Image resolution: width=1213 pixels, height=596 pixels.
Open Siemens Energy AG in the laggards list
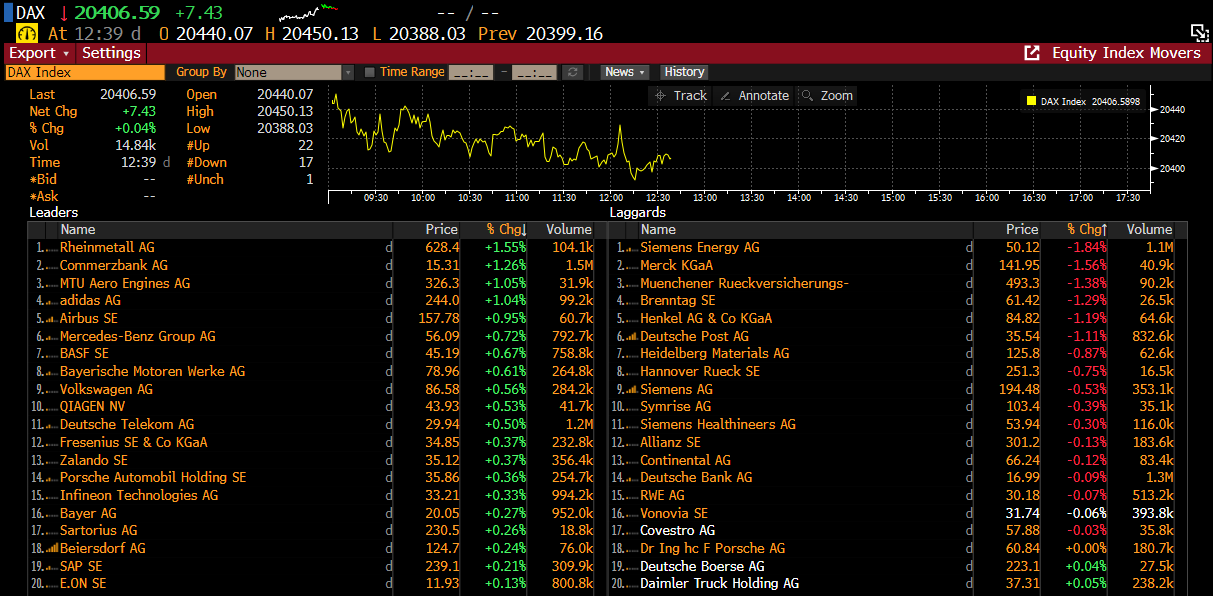(700, 247)
